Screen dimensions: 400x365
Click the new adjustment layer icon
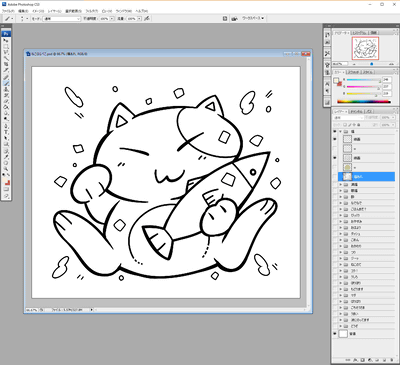pos(370,360)
